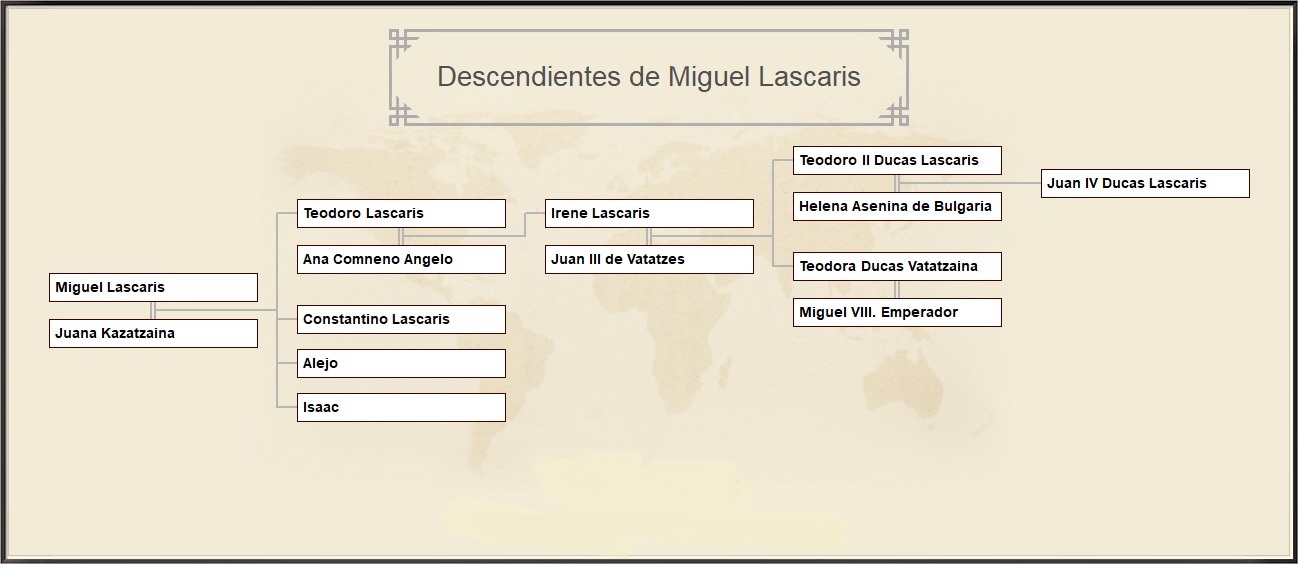Click the Descendientes de Miguel Lascaris title
Screen dimensions: 1298x564
click(649, 77)
